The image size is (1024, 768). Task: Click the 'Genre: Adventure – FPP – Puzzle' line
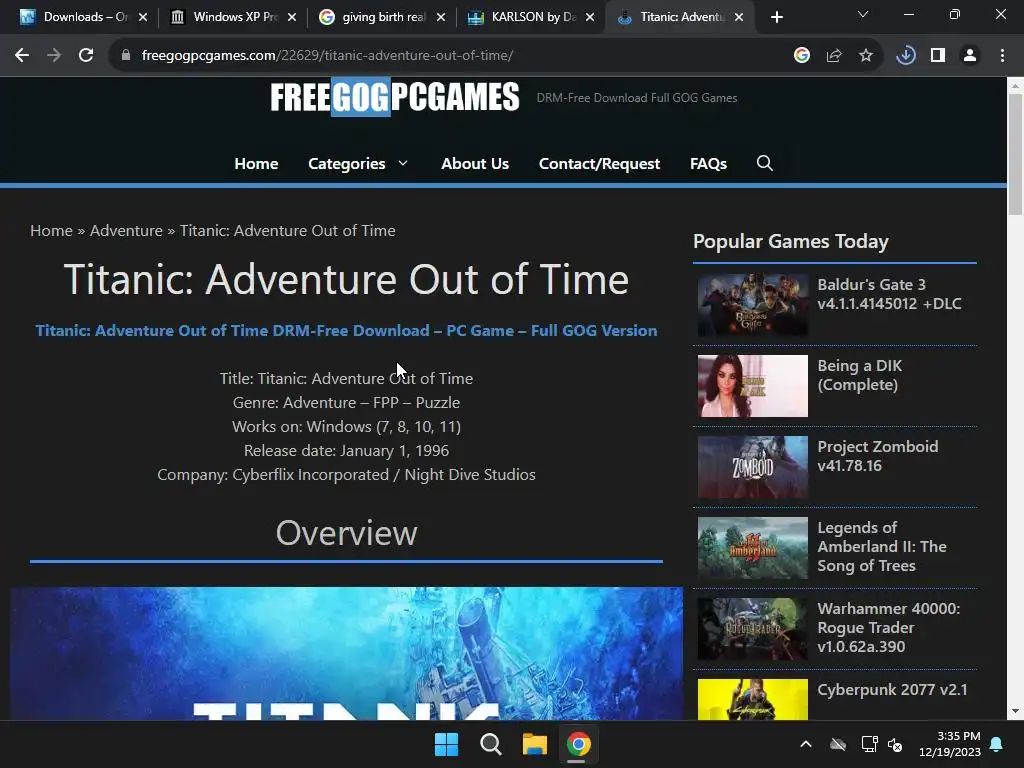tap(346, 402)
